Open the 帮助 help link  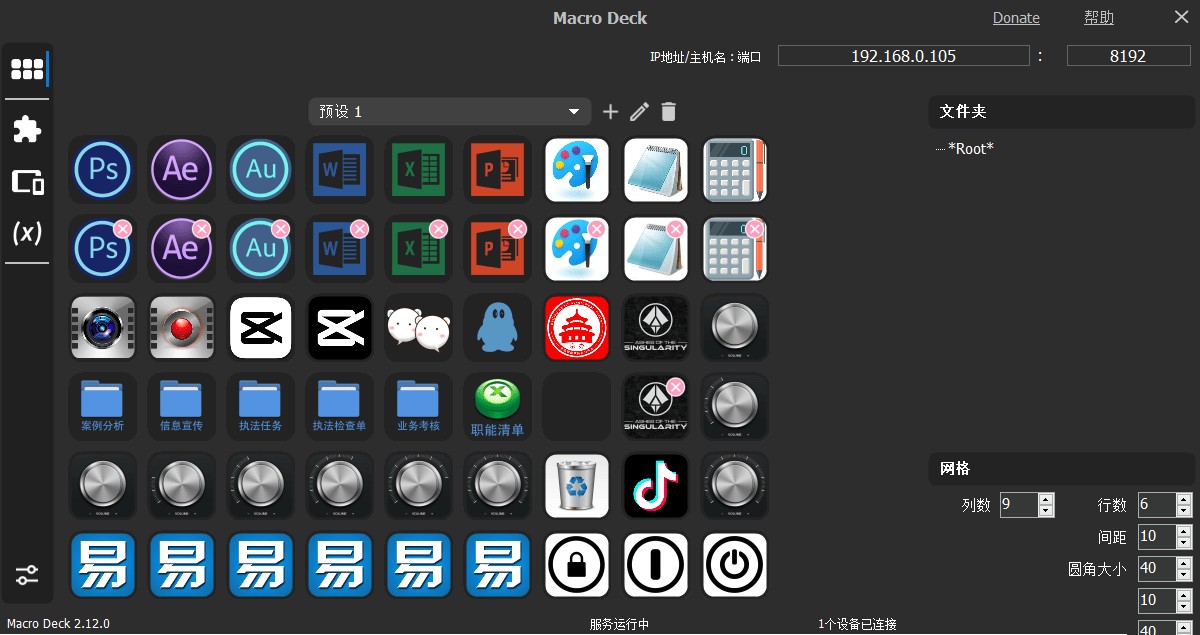1098,18
